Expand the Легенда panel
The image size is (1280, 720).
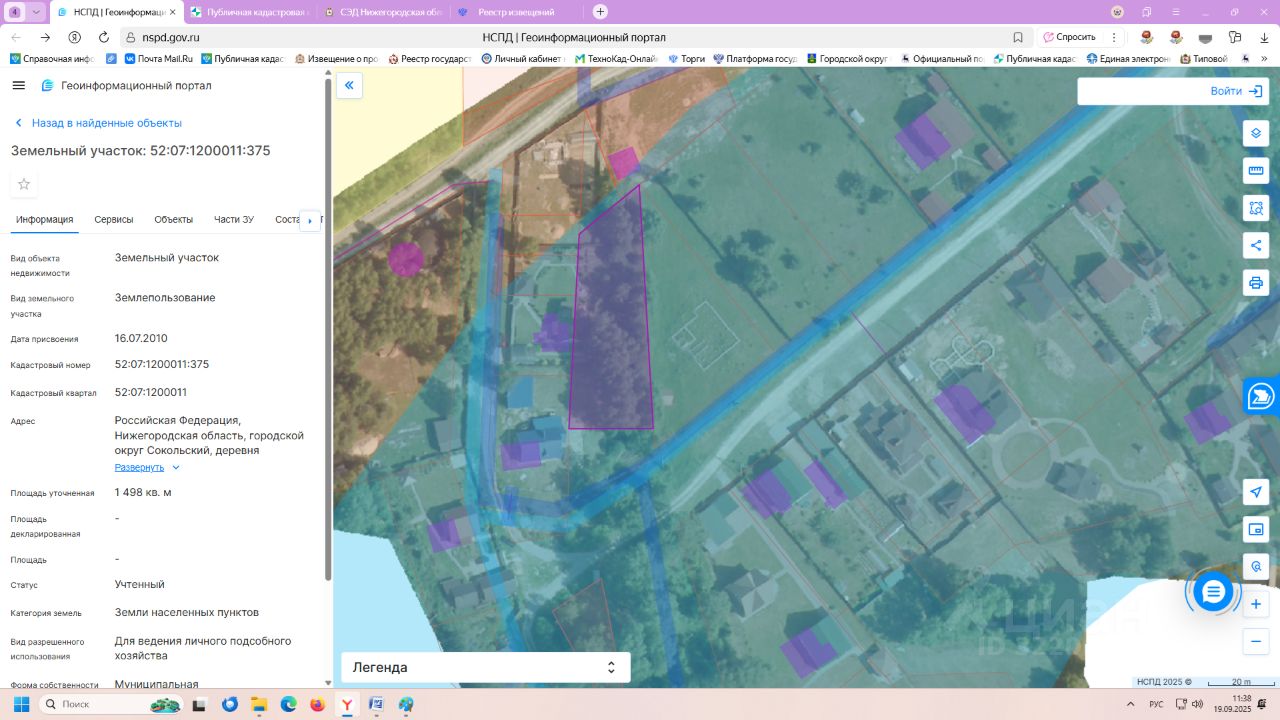point(486,667)
